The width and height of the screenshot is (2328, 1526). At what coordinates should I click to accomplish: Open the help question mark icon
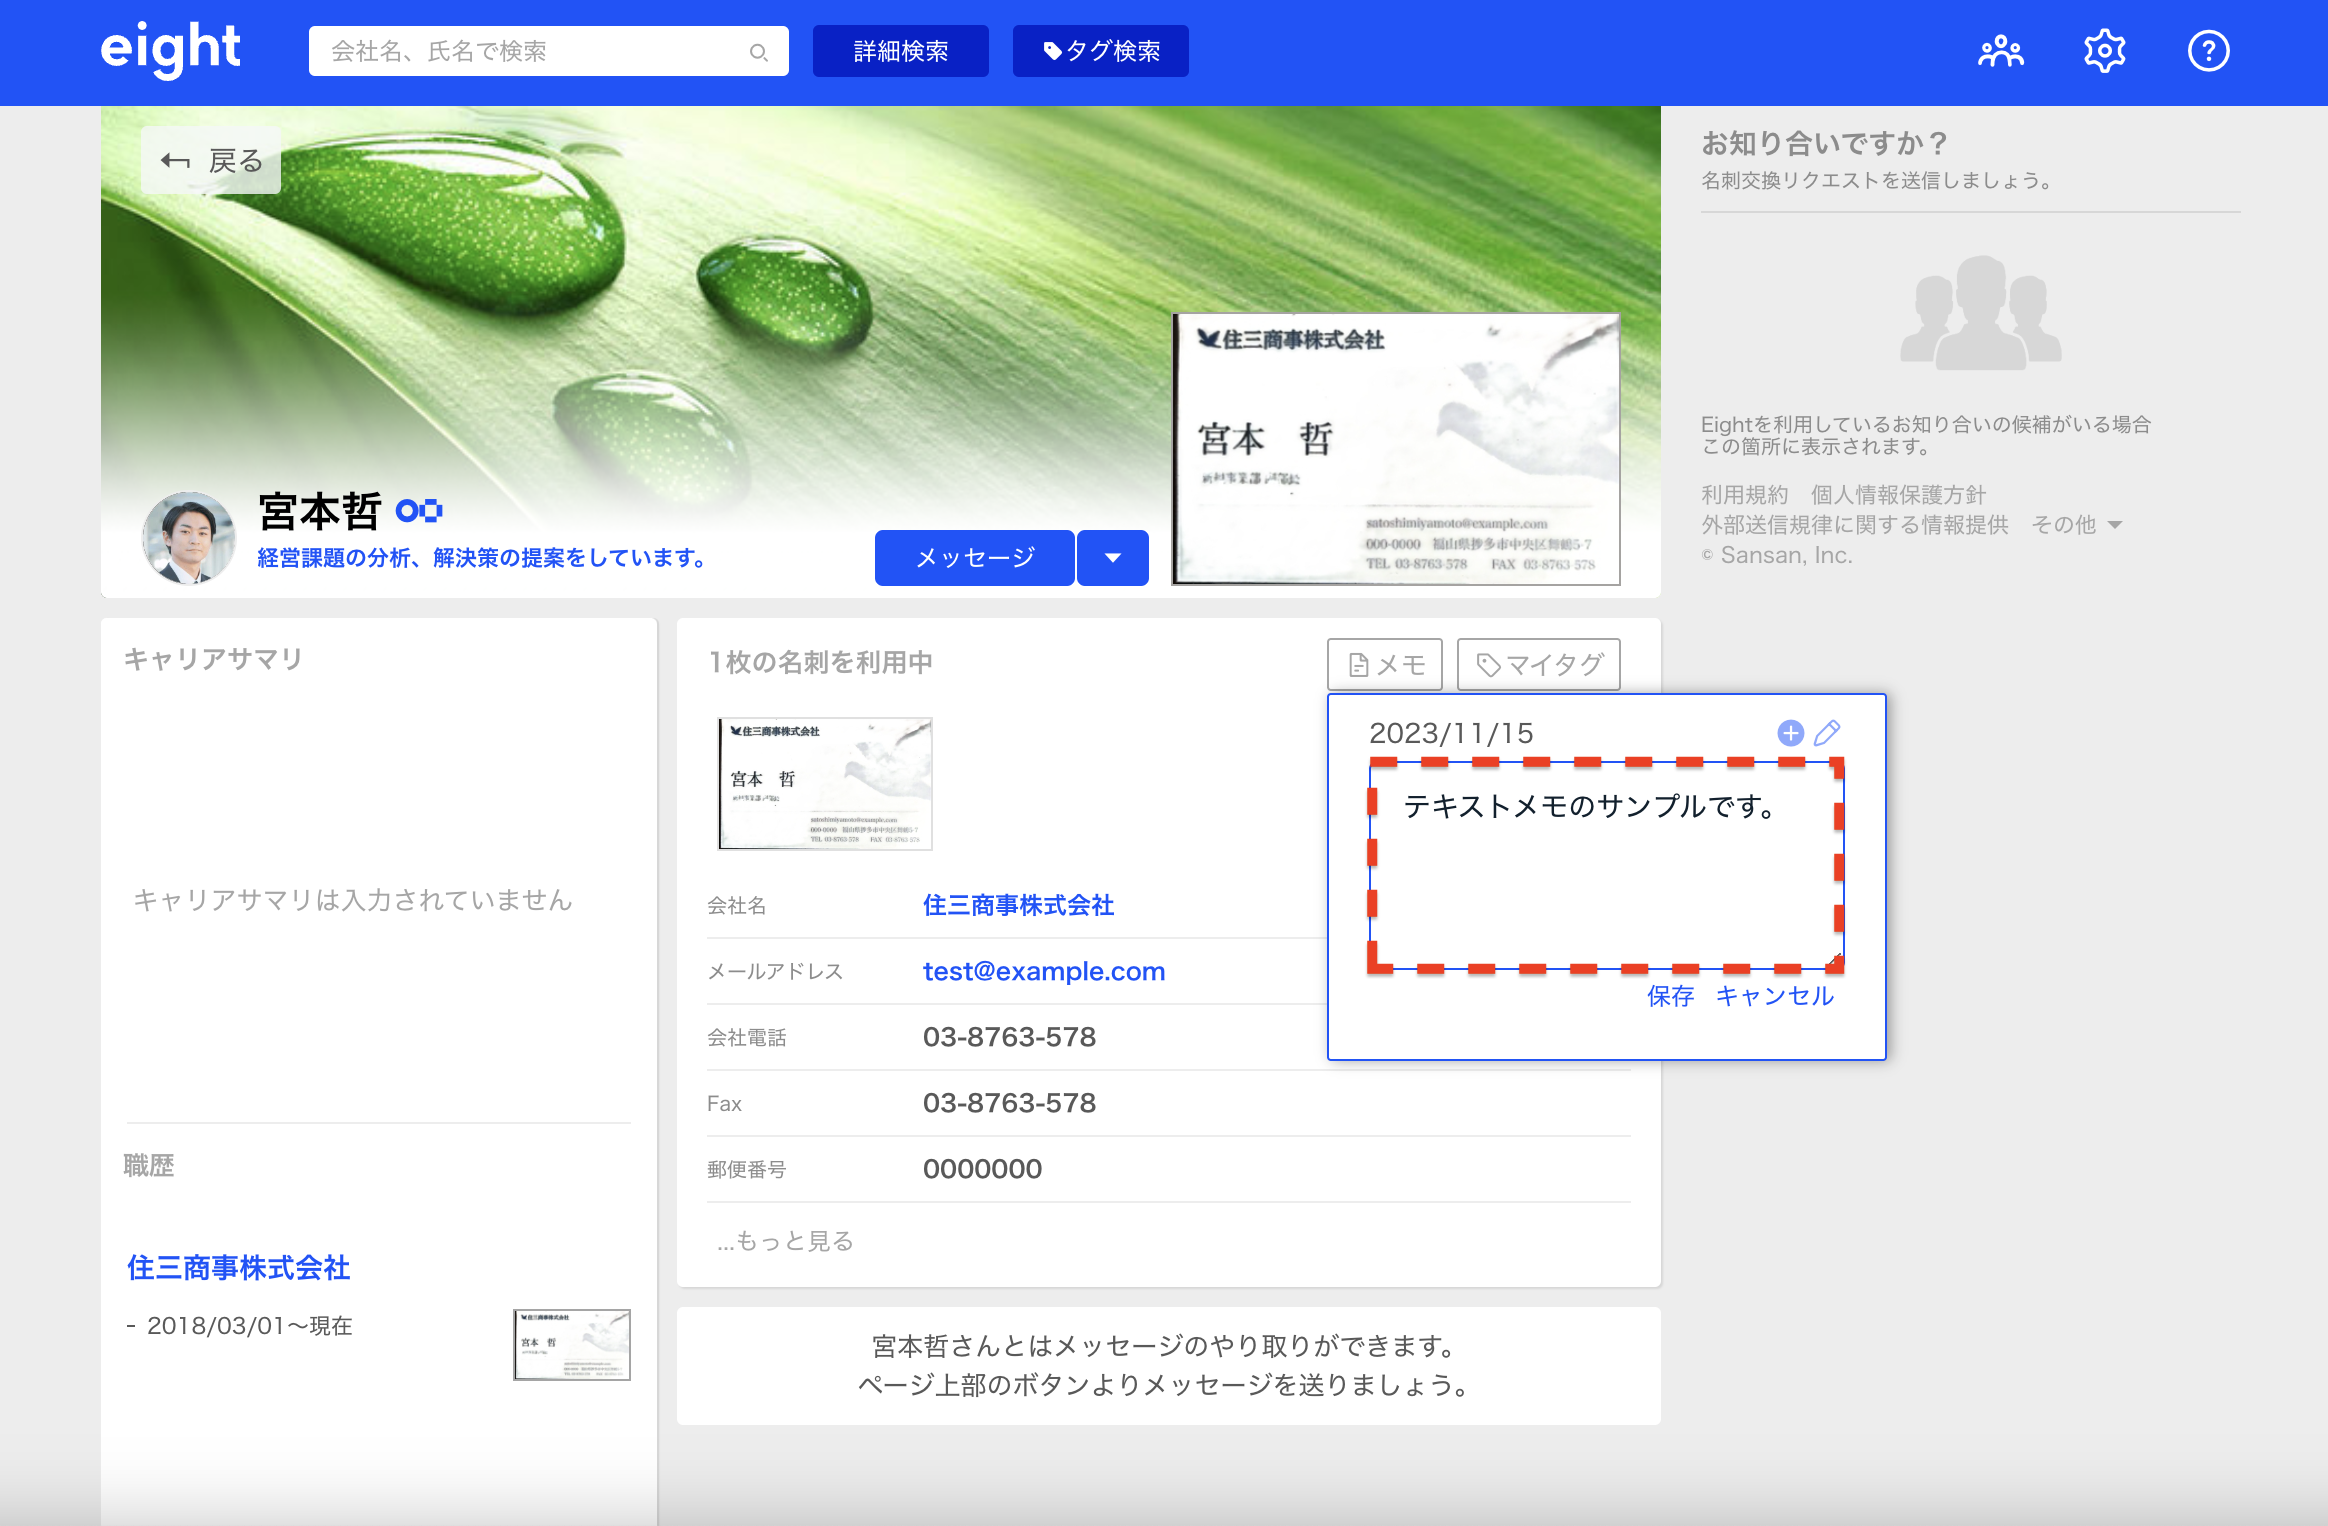coord(2208,51)
